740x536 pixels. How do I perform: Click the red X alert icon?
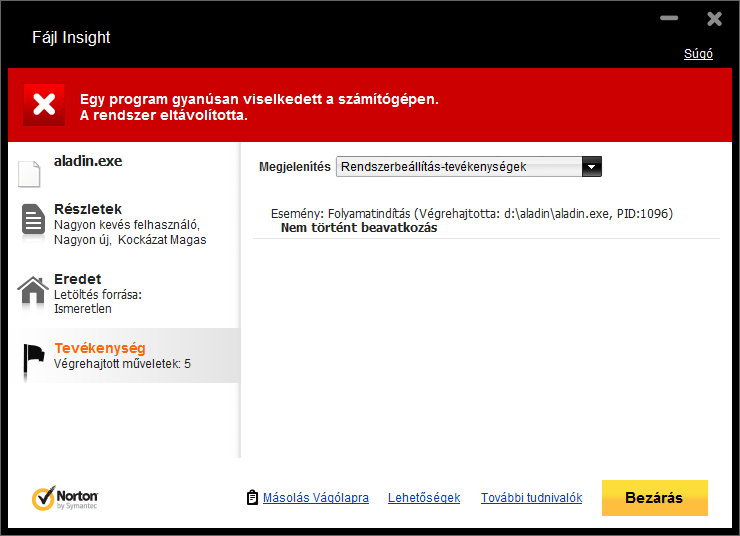44,105
